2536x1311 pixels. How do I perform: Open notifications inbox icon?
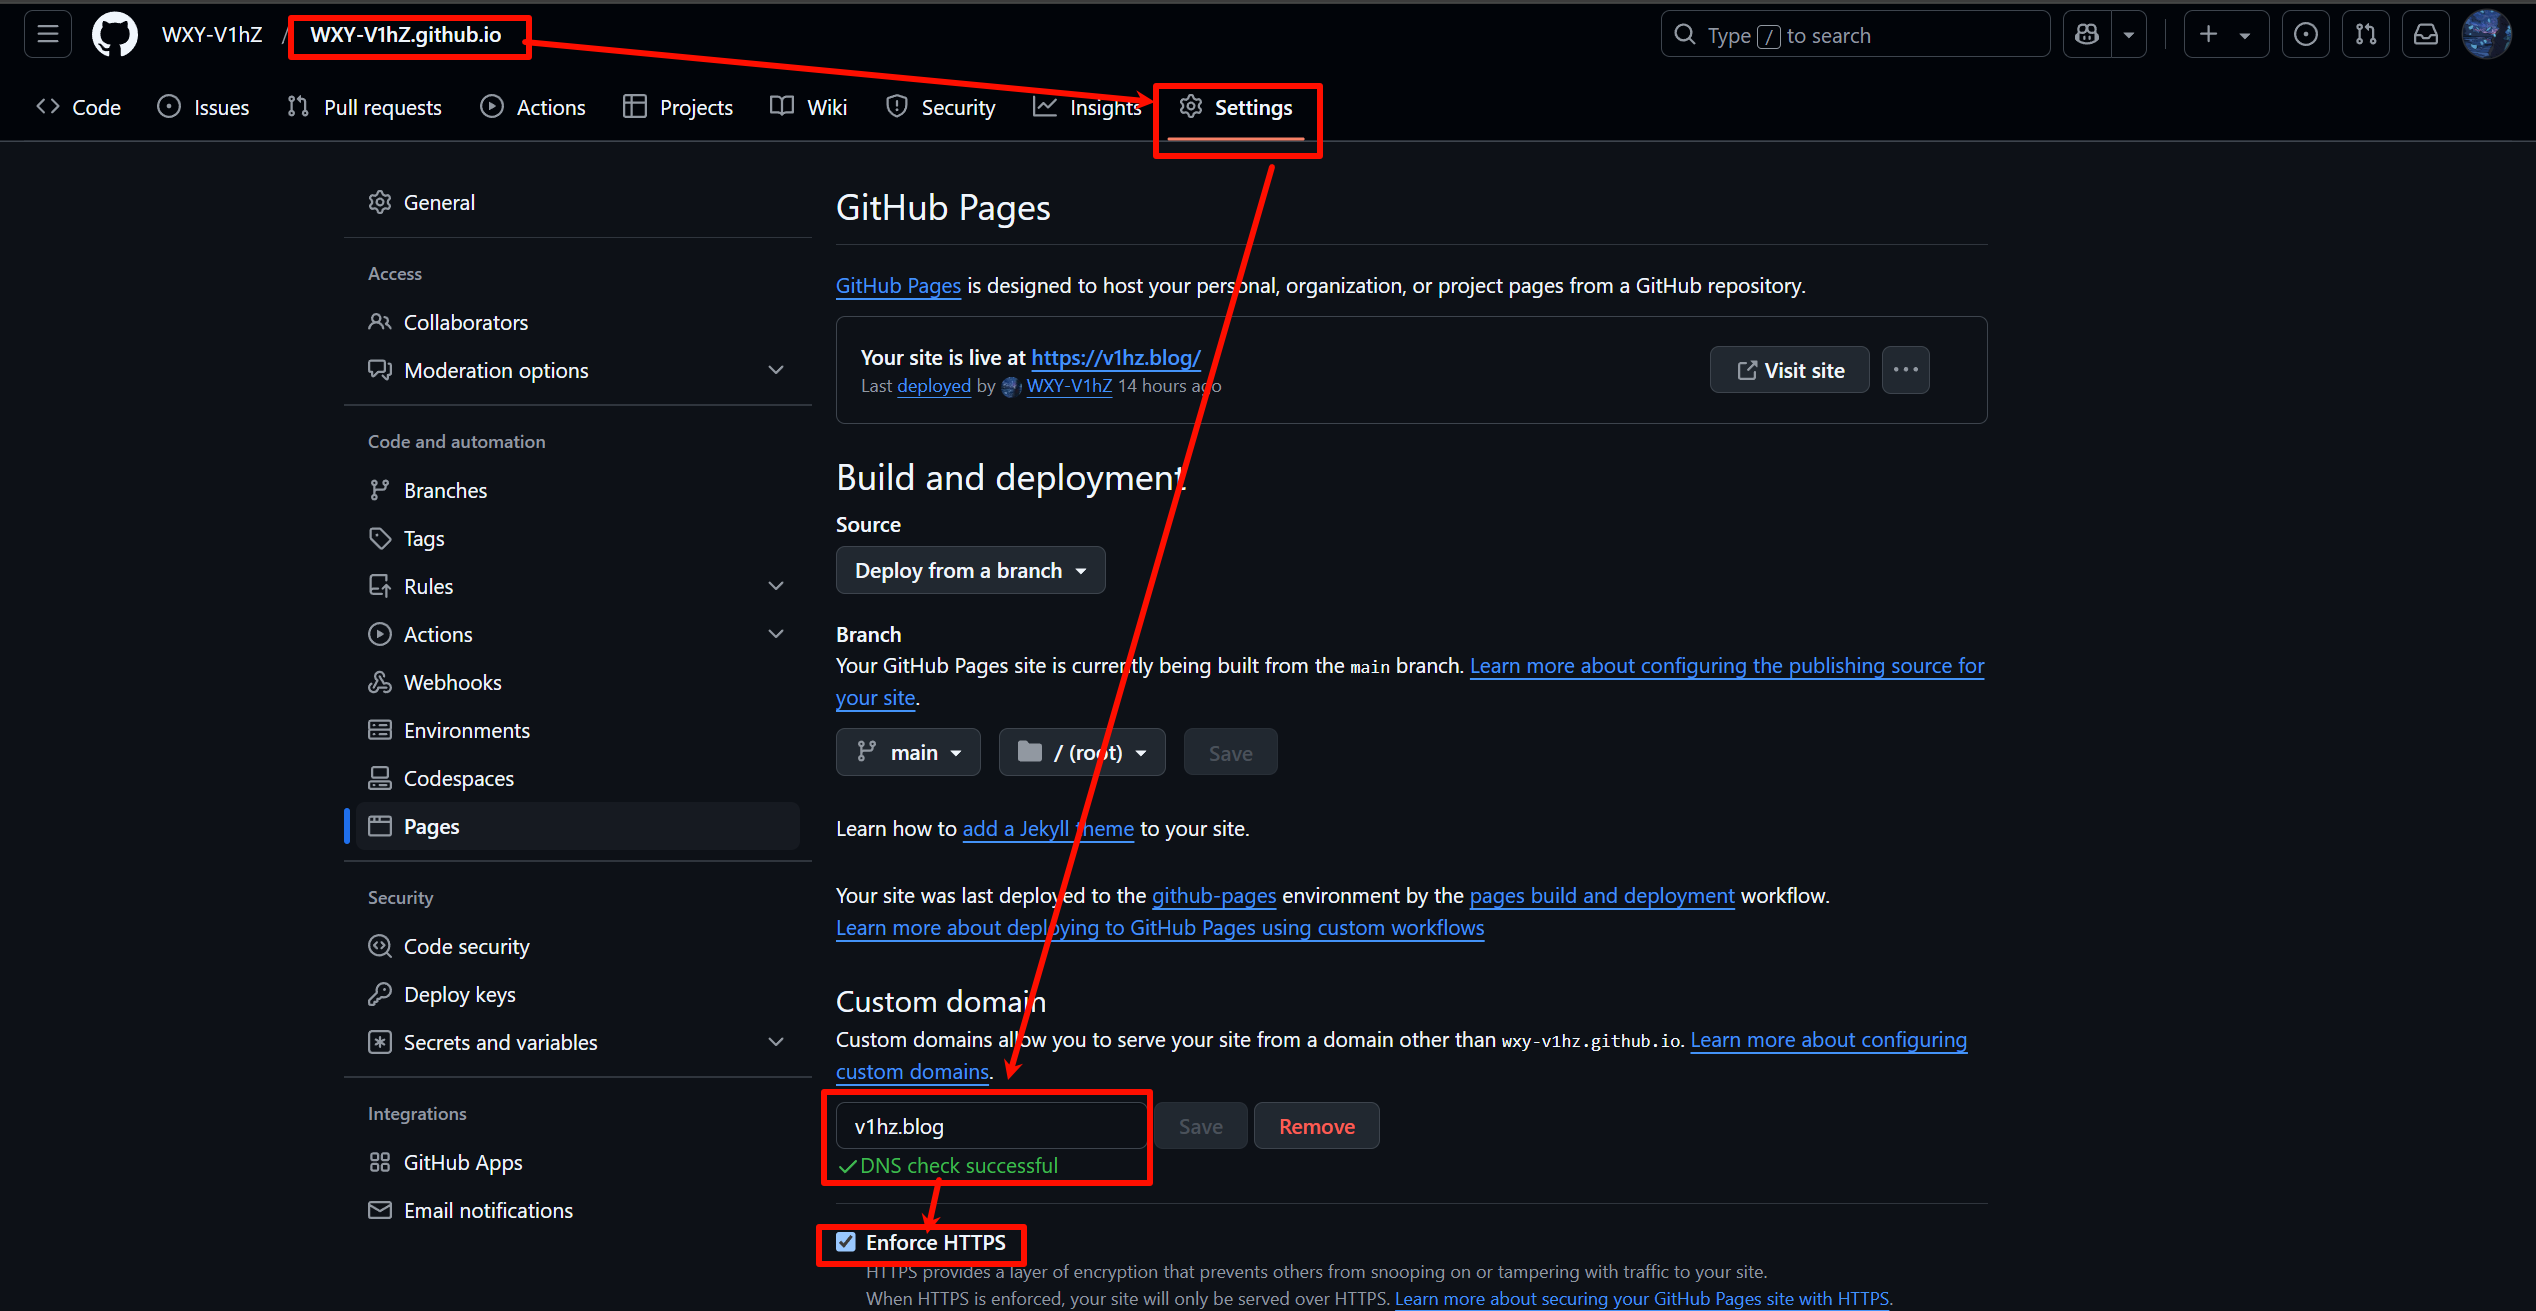[x=2426, y=35]
